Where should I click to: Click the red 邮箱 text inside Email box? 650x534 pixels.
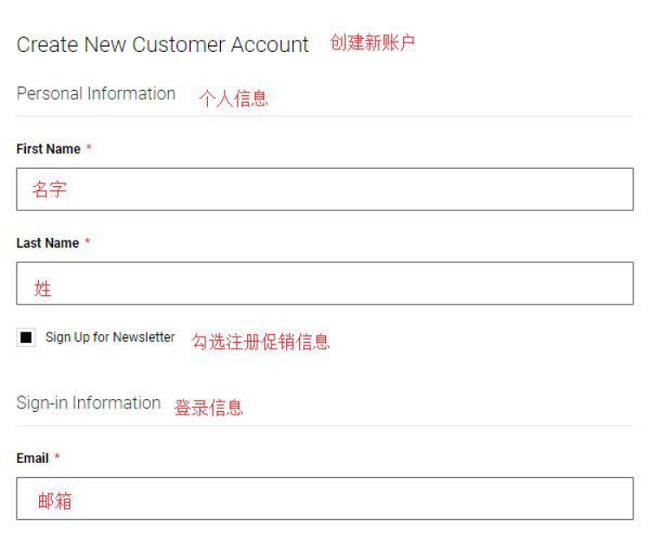(55, 500)
